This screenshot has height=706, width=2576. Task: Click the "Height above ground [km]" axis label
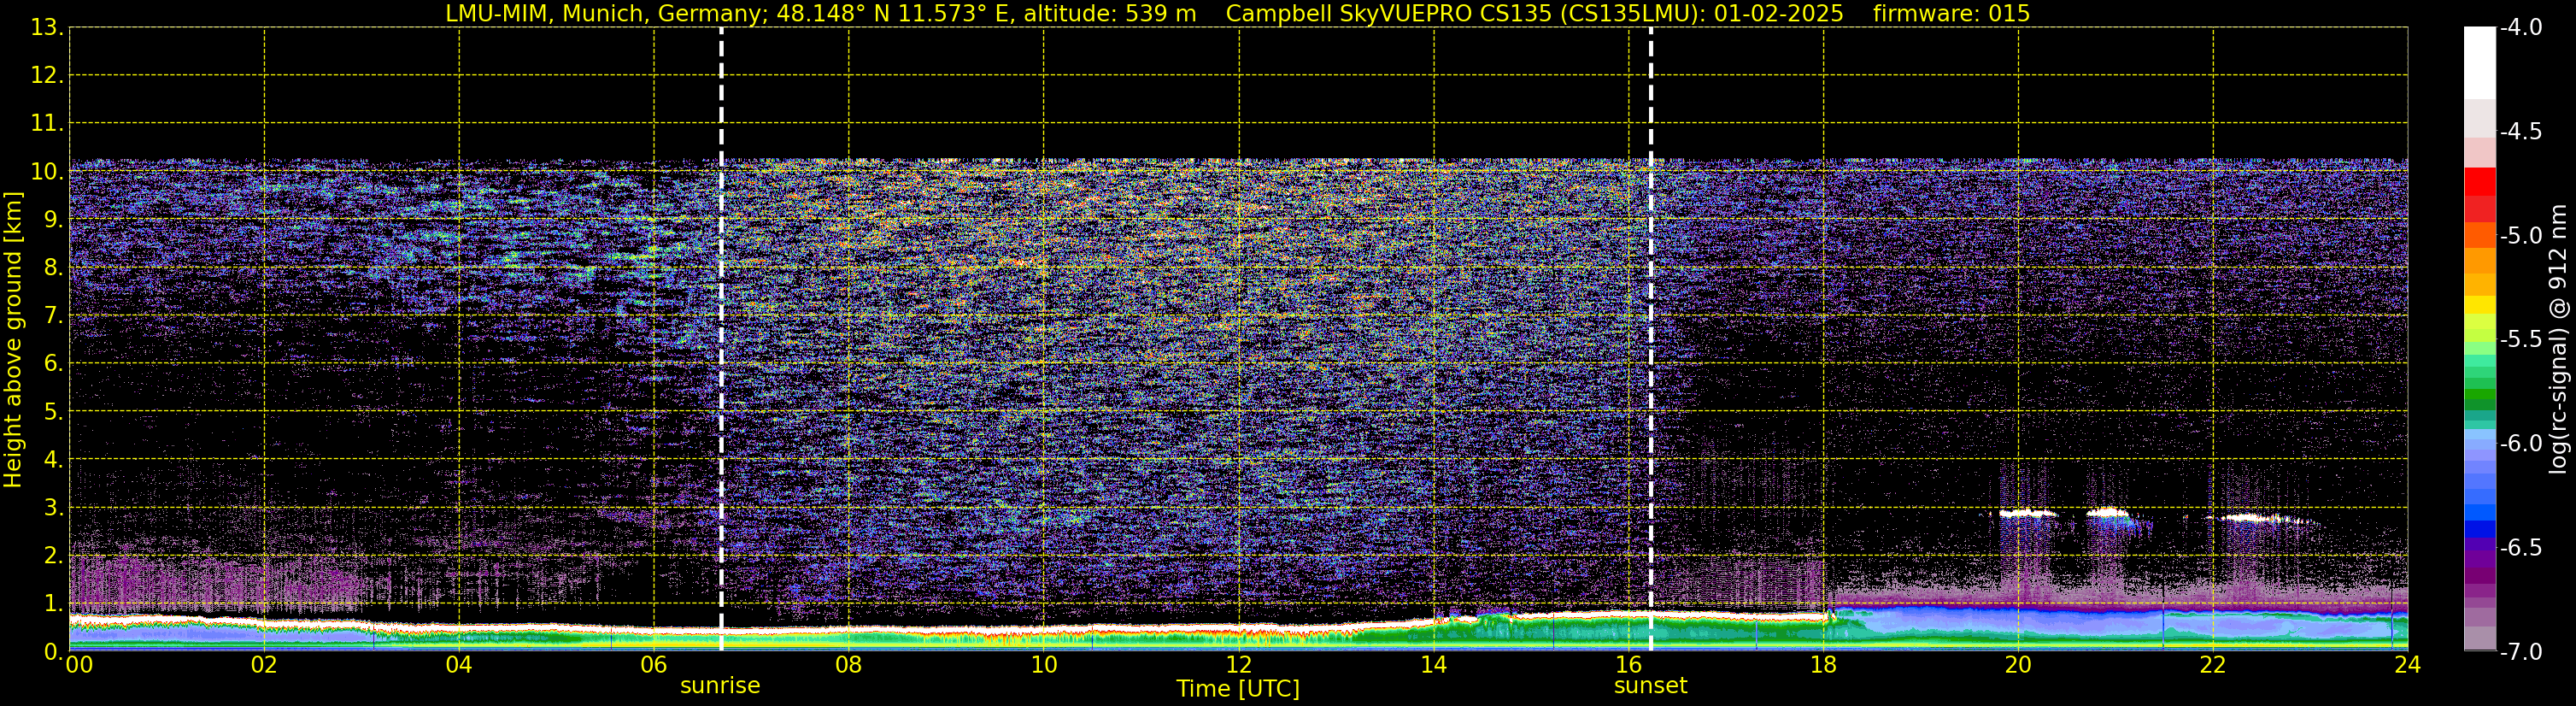pos(13,340)
